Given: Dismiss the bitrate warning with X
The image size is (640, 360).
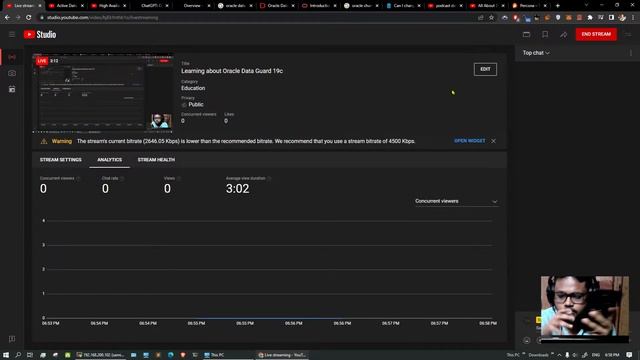Looking at the screenshot, I should click(493, 141).
